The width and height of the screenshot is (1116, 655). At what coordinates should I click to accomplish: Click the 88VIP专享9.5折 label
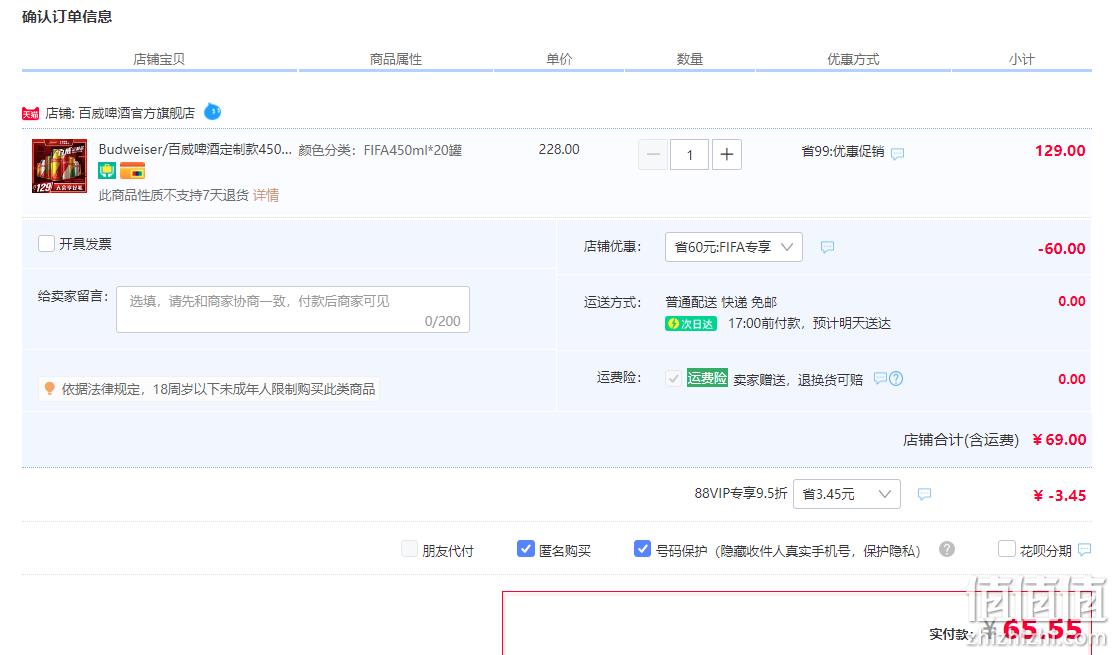(741, 493)
